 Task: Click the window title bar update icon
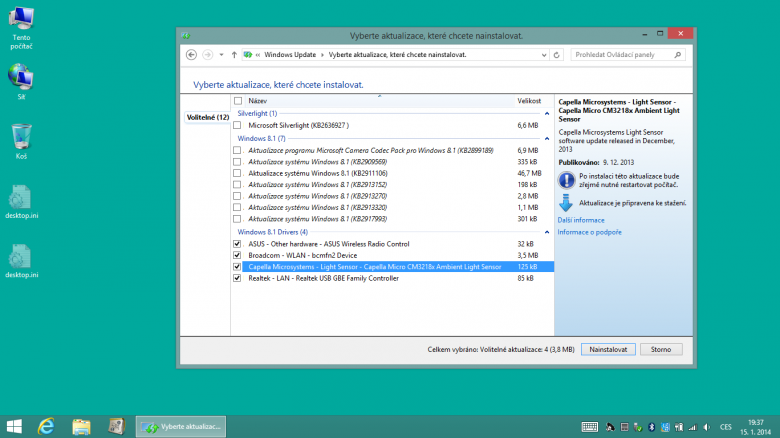click(x=186, y=36)
